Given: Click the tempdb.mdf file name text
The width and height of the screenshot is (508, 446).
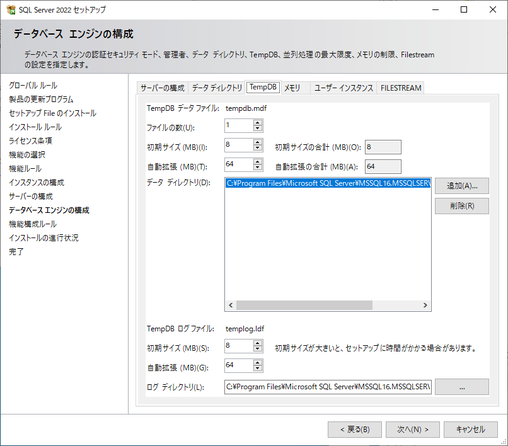Looking at the screenshot, I should [x=246, y=108].
